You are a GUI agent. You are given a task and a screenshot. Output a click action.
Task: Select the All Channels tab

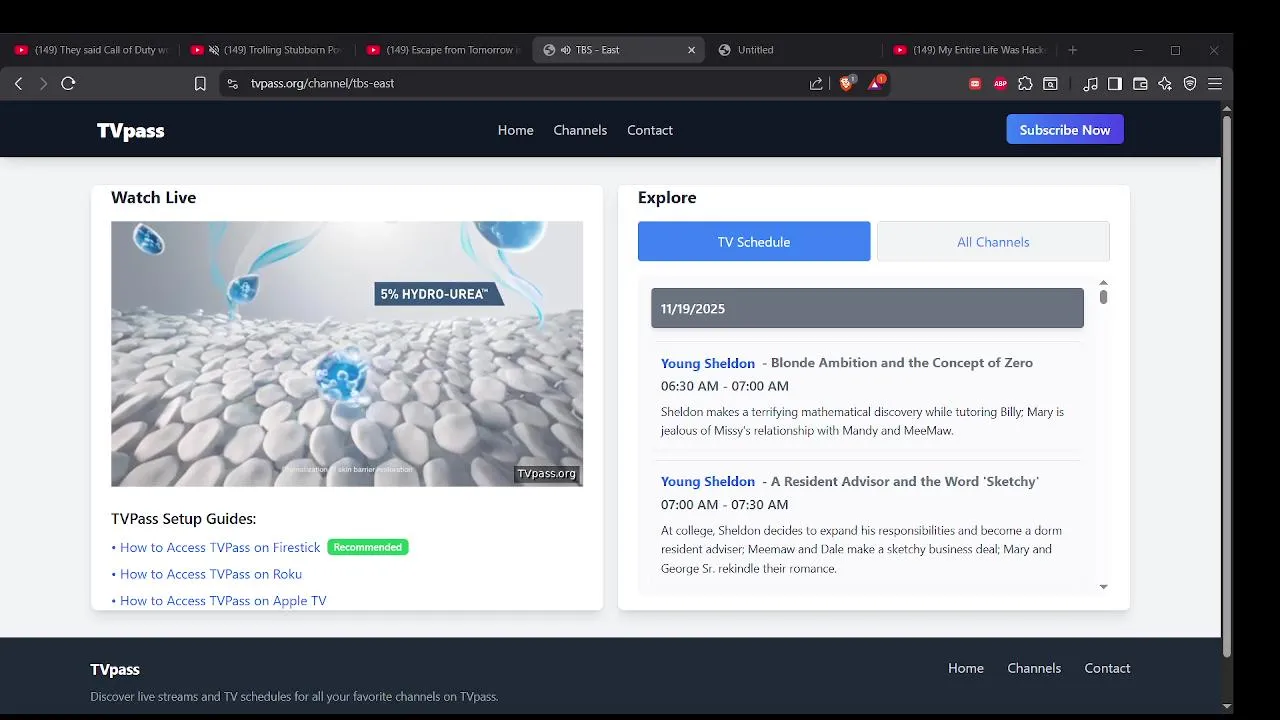[x=993, y=242]
